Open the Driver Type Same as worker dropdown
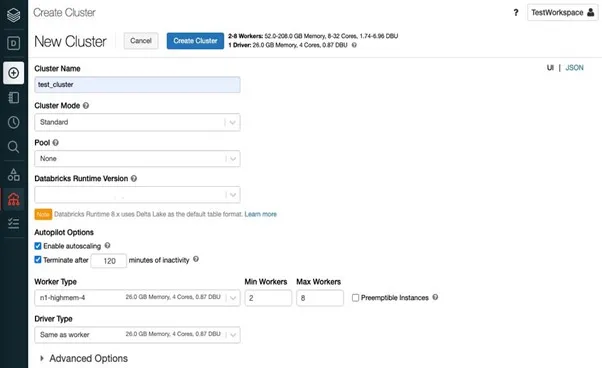This screenshot has width=602, height=368. tap(137, 335)
